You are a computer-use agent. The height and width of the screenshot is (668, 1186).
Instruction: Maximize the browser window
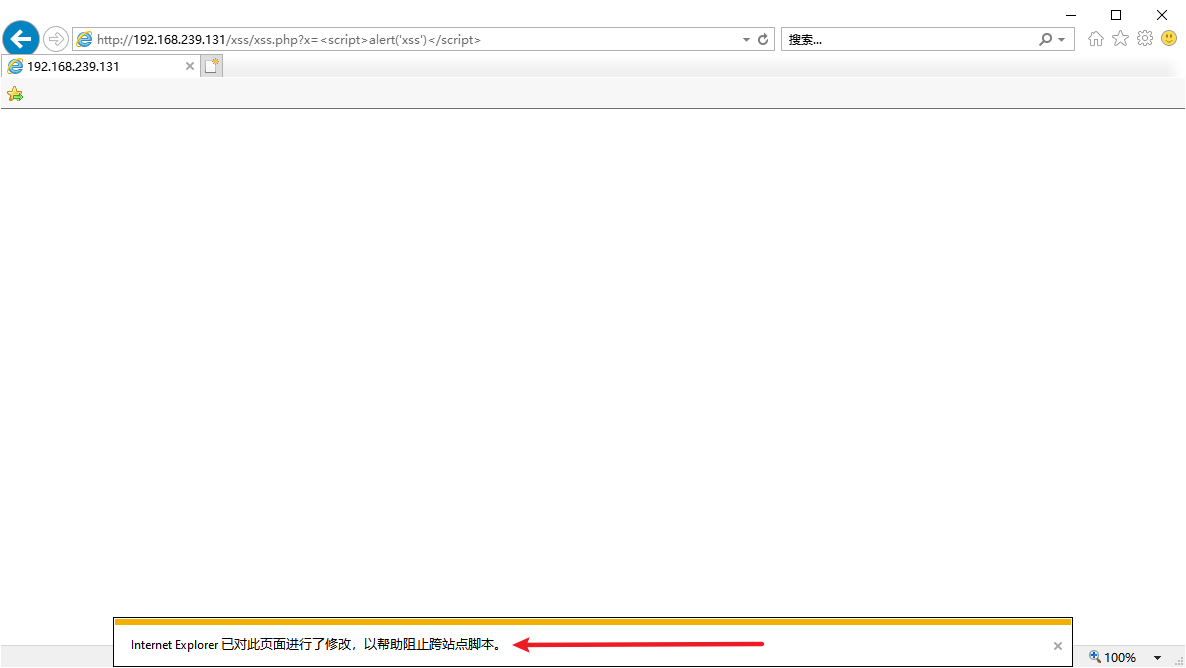(x=1116, y=15)
